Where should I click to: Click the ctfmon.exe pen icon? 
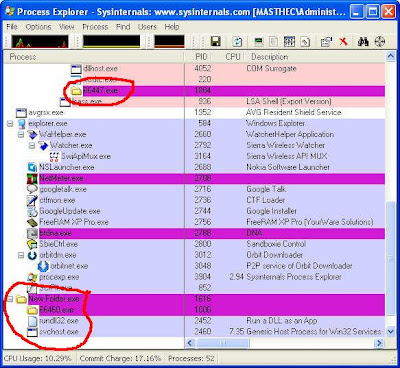[x=32, y=200]
